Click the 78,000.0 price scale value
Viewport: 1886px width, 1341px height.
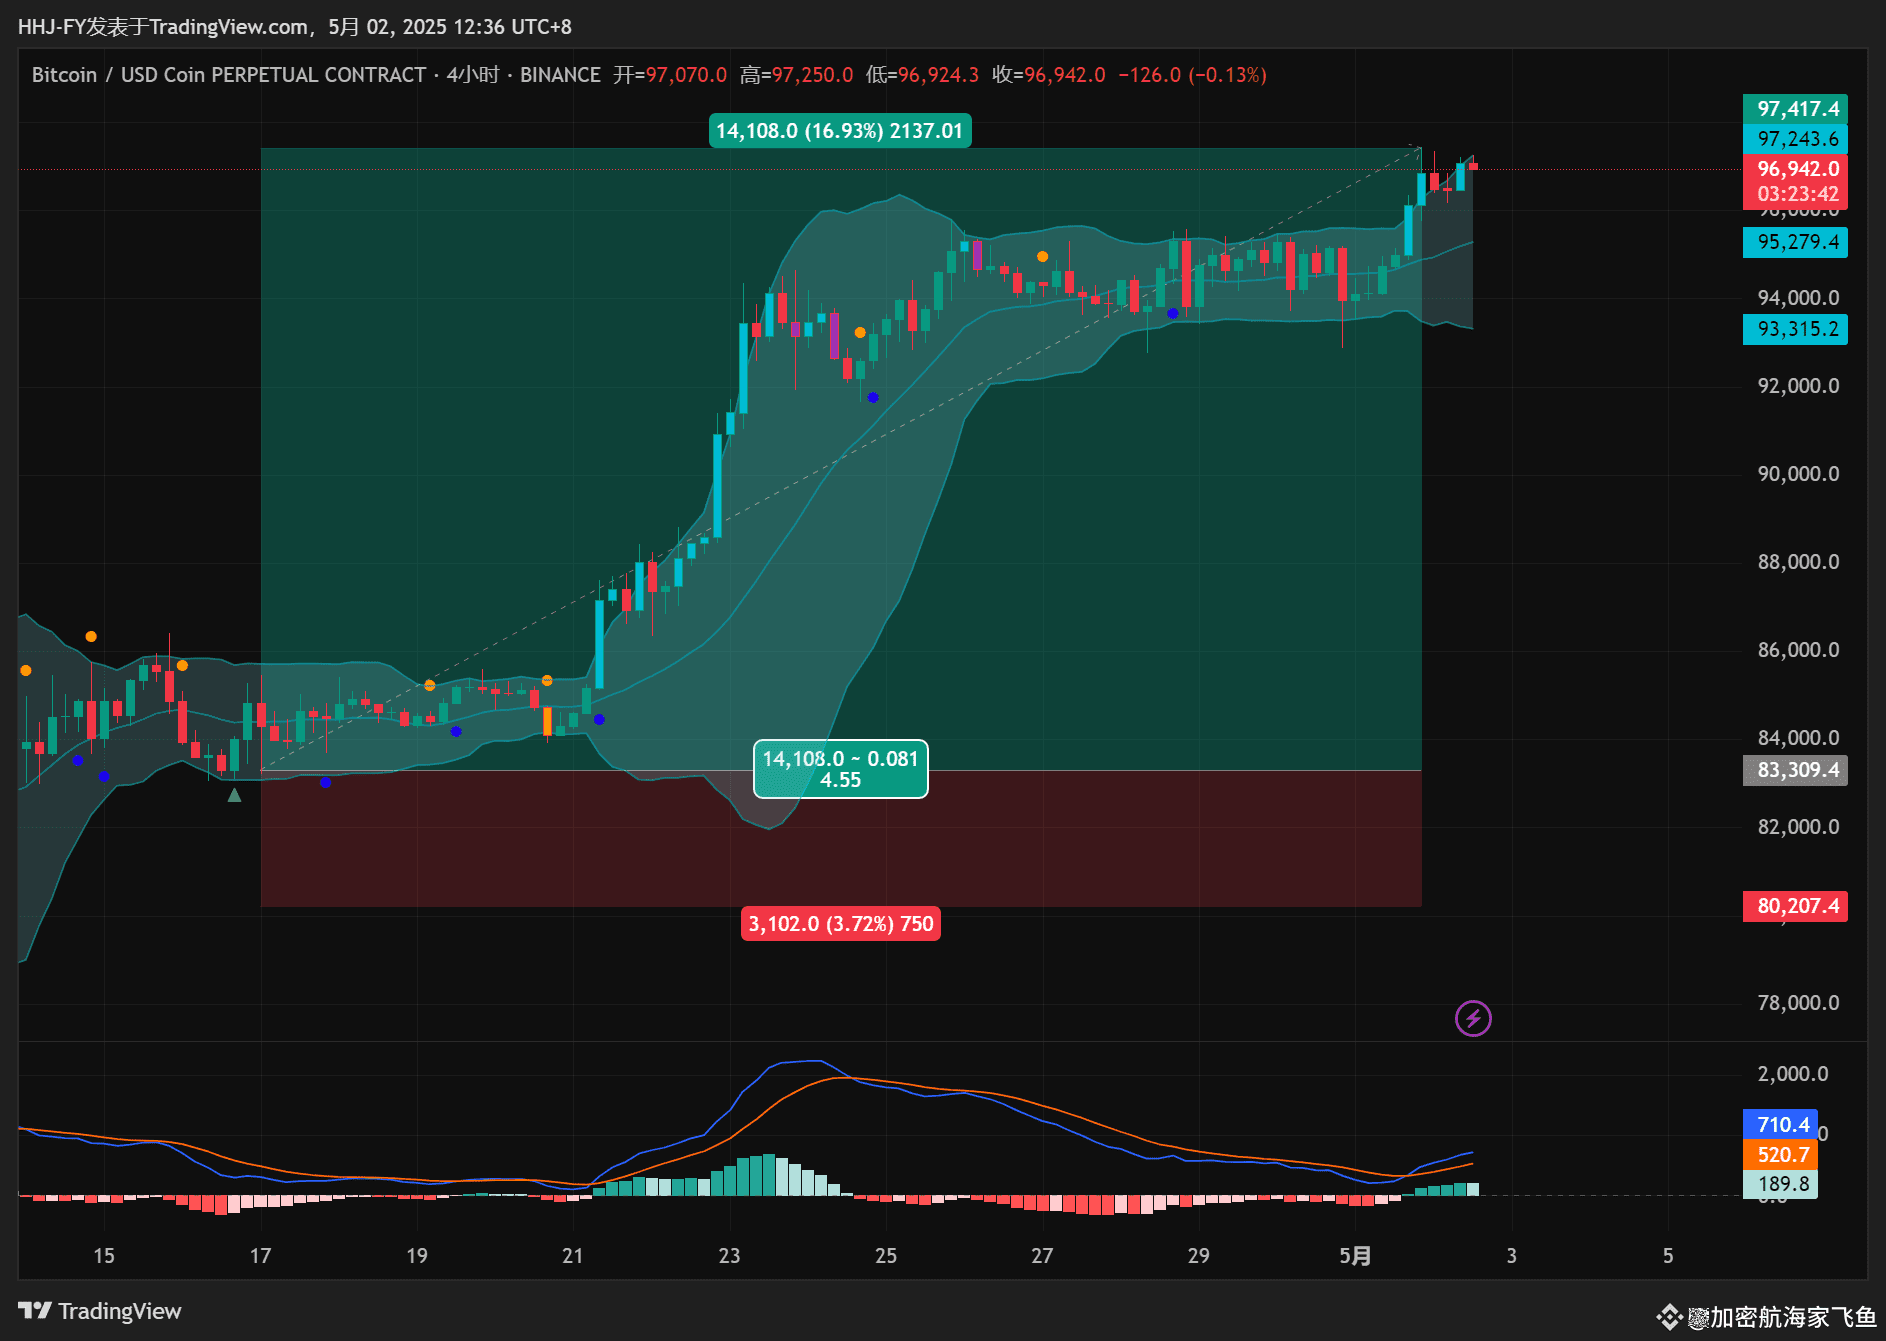tap(1798, 1003)
